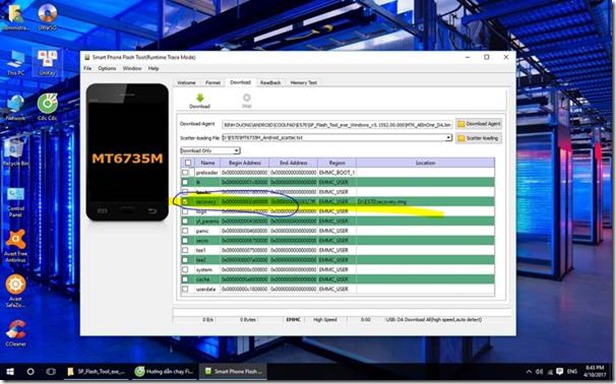The image size is (616, 384).
Task: Uncheck the recovery partition checkbox
Action: pyautogui.click(x=185, y=202)
